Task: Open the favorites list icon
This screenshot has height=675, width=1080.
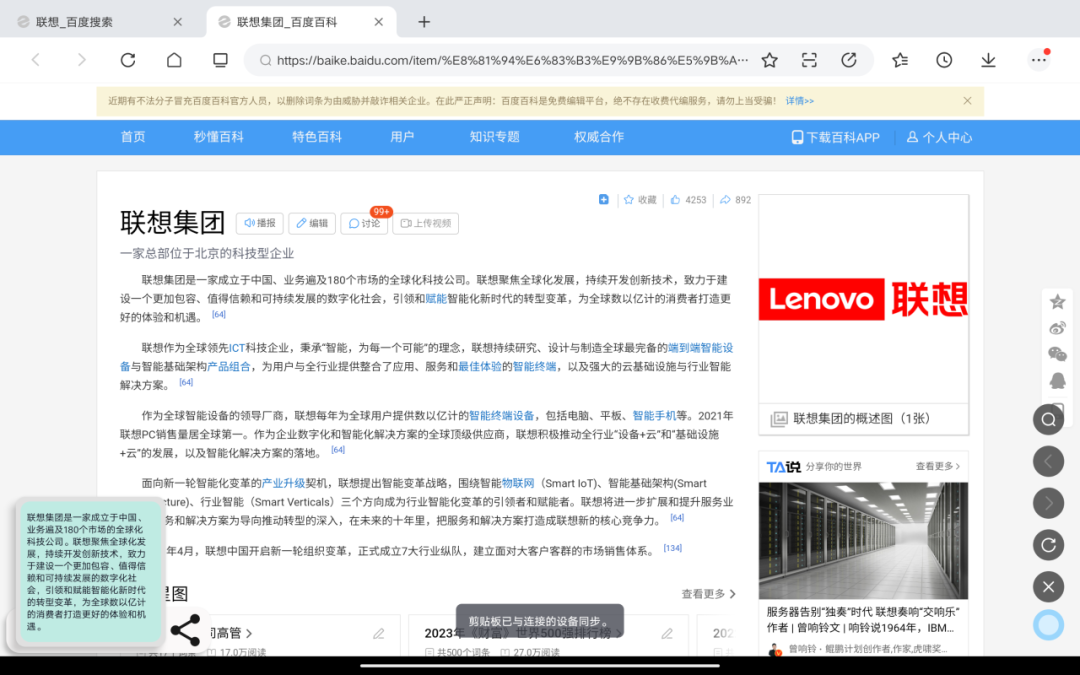Action: (x=900, y=61)
